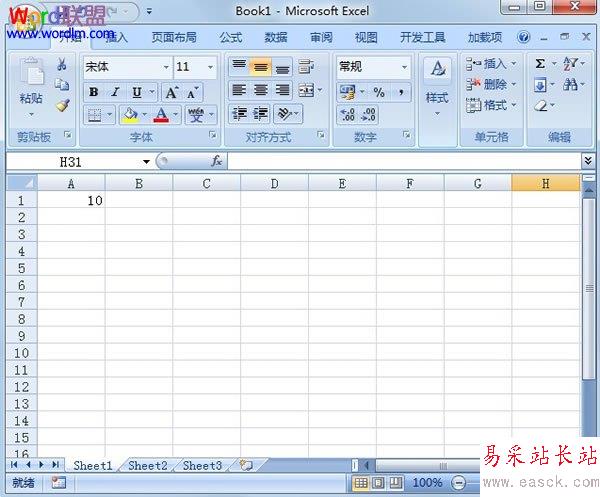Expand the 插入 cells dropdown arrow

(514, 63)
